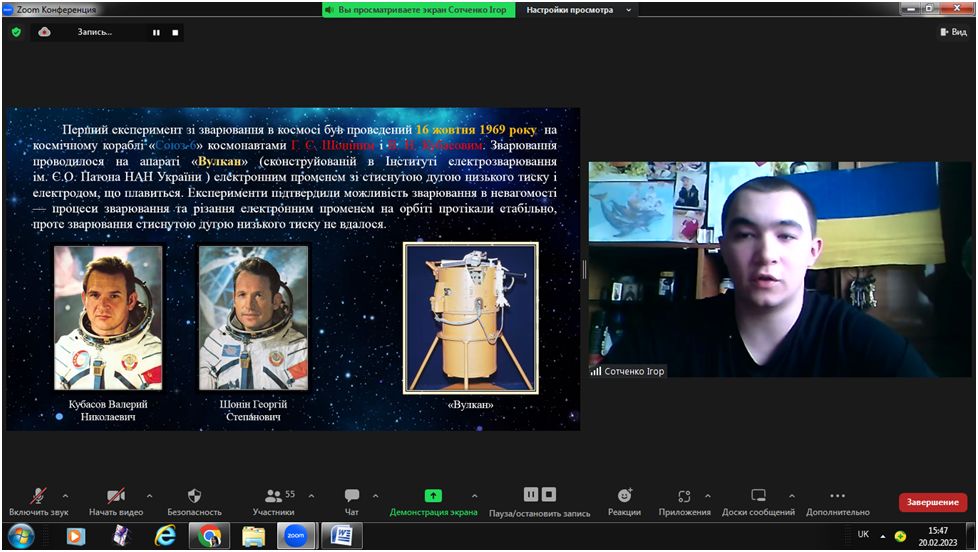This screenshot has width=978, height=552.
Task: Pause the recording from the top bar
Action: [156, 32]
